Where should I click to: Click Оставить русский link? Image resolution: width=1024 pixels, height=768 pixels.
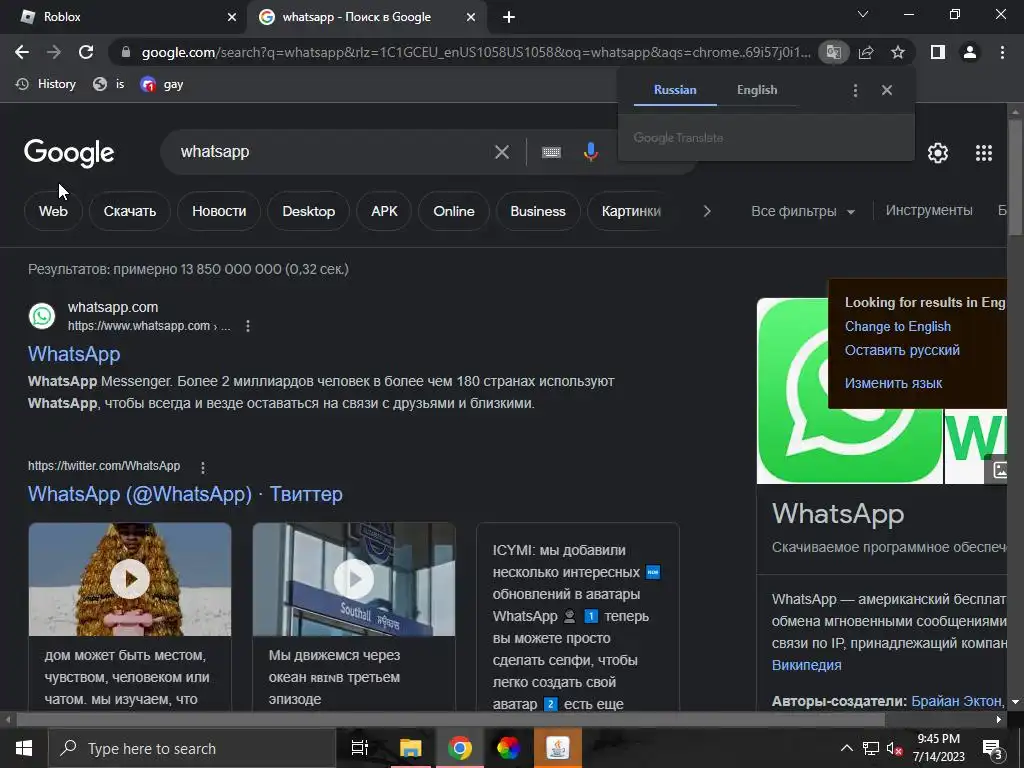(902, 351)
